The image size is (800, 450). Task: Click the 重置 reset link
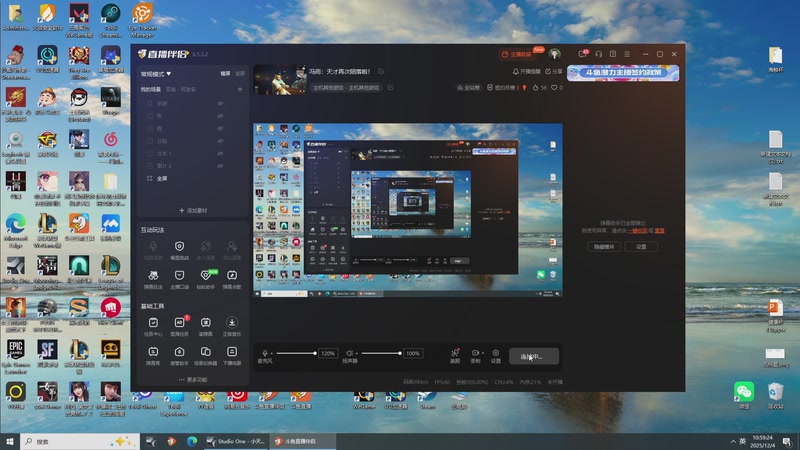pos(660,231)
